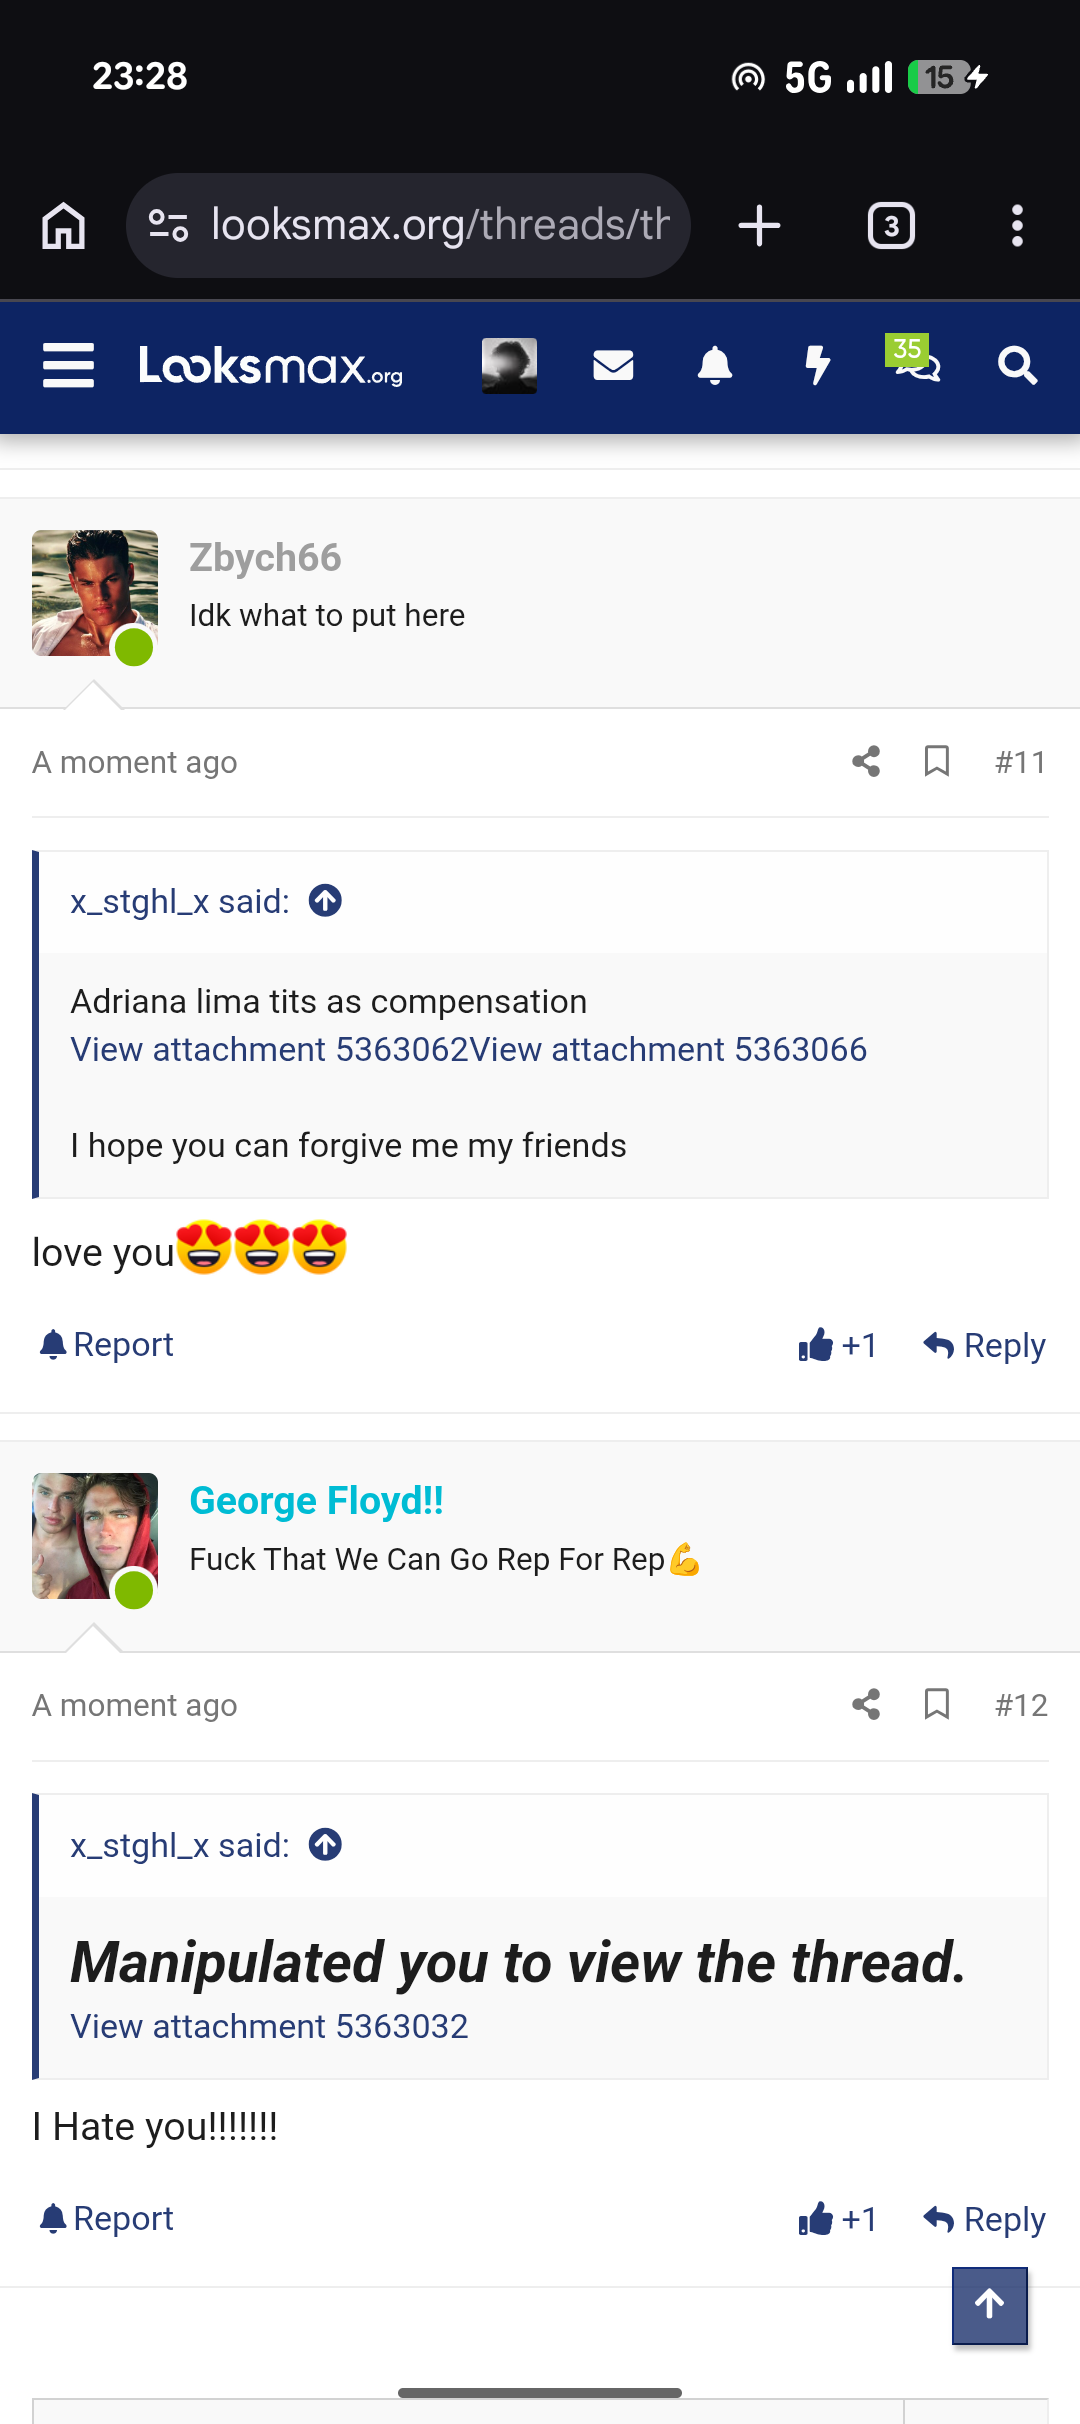Viewport: 1080px width, 2424px height.
Task: Open the forum search icon
Action: click(x=1017, y=366)
